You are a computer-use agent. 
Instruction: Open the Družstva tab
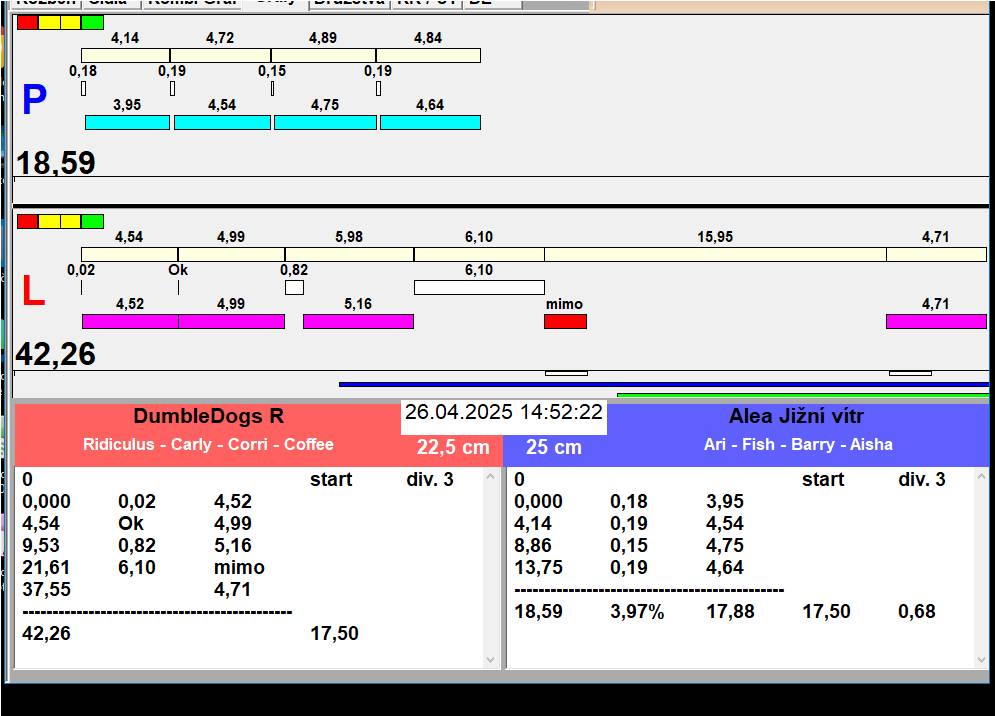[348, 3]
